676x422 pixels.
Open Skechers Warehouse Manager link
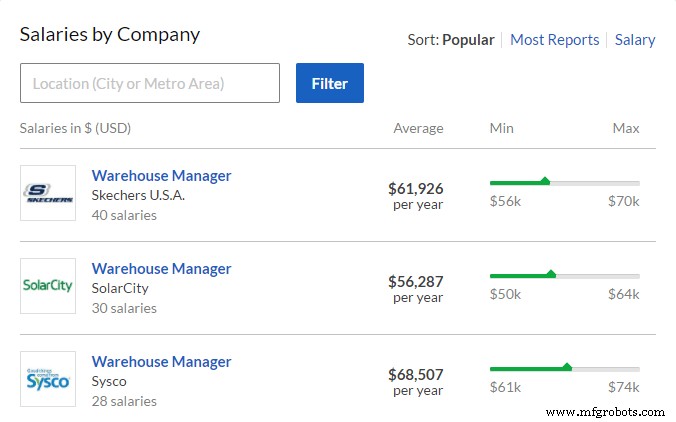pos(161,176)
